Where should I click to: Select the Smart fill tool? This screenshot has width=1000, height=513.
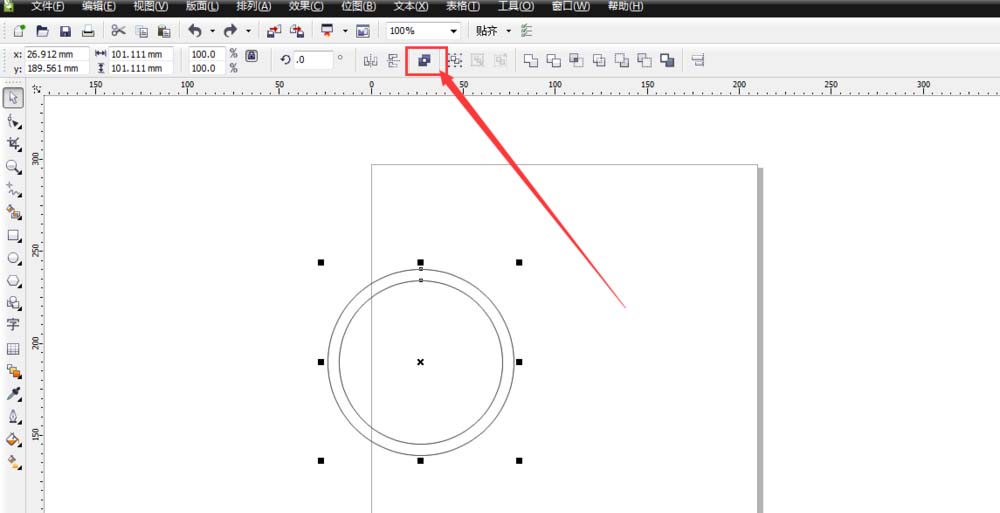click(14, 212)
